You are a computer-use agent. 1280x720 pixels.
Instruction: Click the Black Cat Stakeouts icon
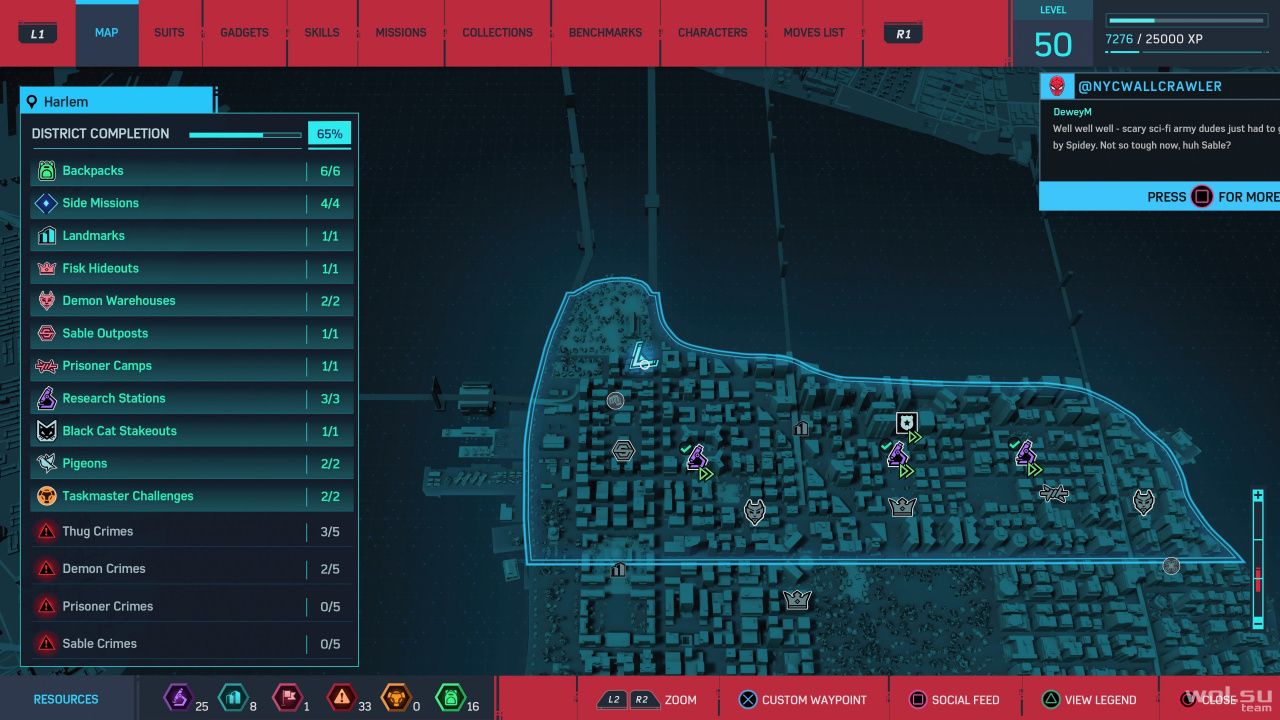click(46, 431)
